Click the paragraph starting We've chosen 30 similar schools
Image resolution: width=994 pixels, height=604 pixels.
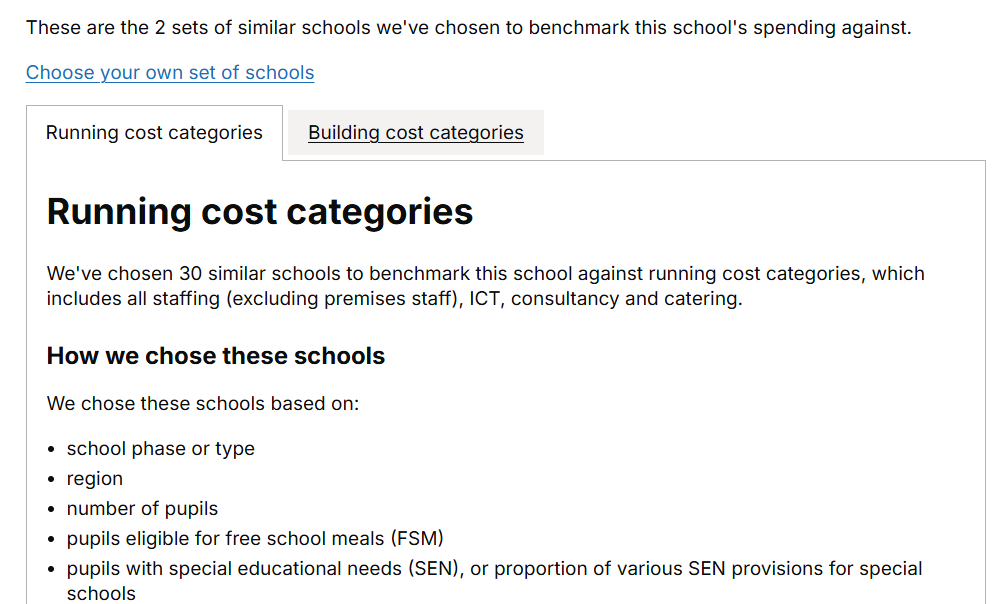coord(485,286)
